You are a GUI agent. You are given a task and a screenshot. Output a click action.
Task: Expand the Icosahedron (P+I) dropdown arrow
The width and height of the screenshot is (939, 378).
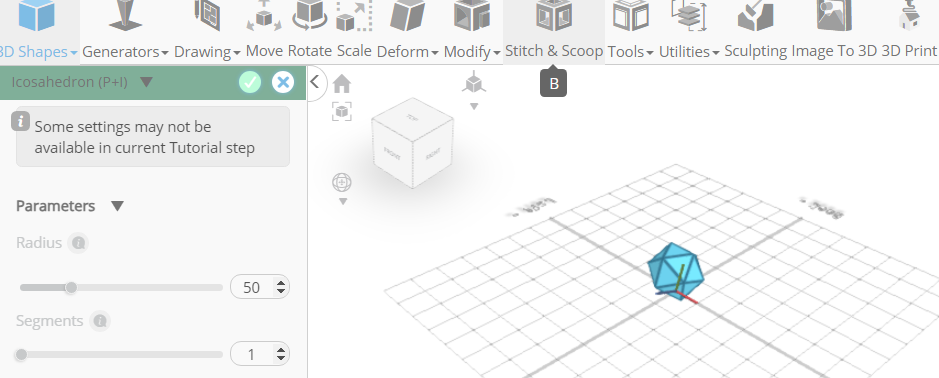click(x=147, y=82)
